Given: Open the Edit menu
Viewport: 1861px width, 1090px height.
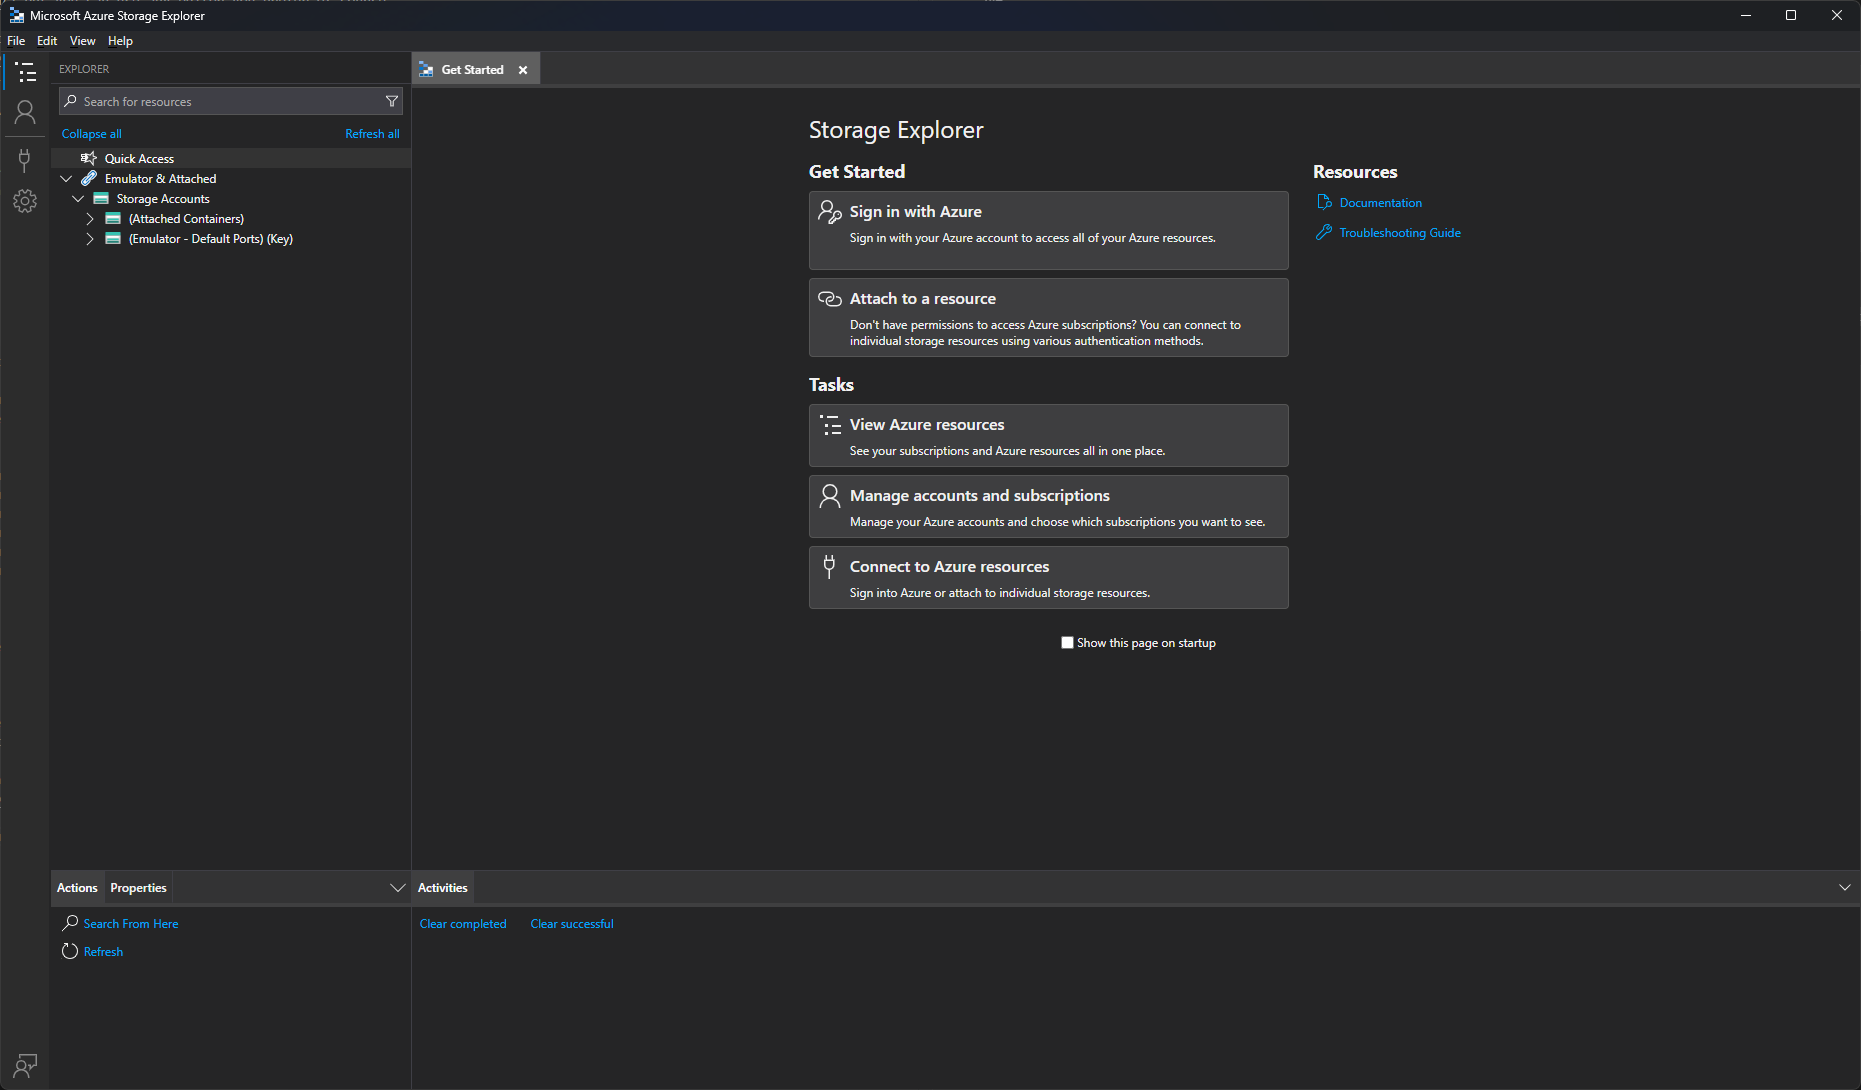Looking at the screenshot, I should [x=47, y=41].
